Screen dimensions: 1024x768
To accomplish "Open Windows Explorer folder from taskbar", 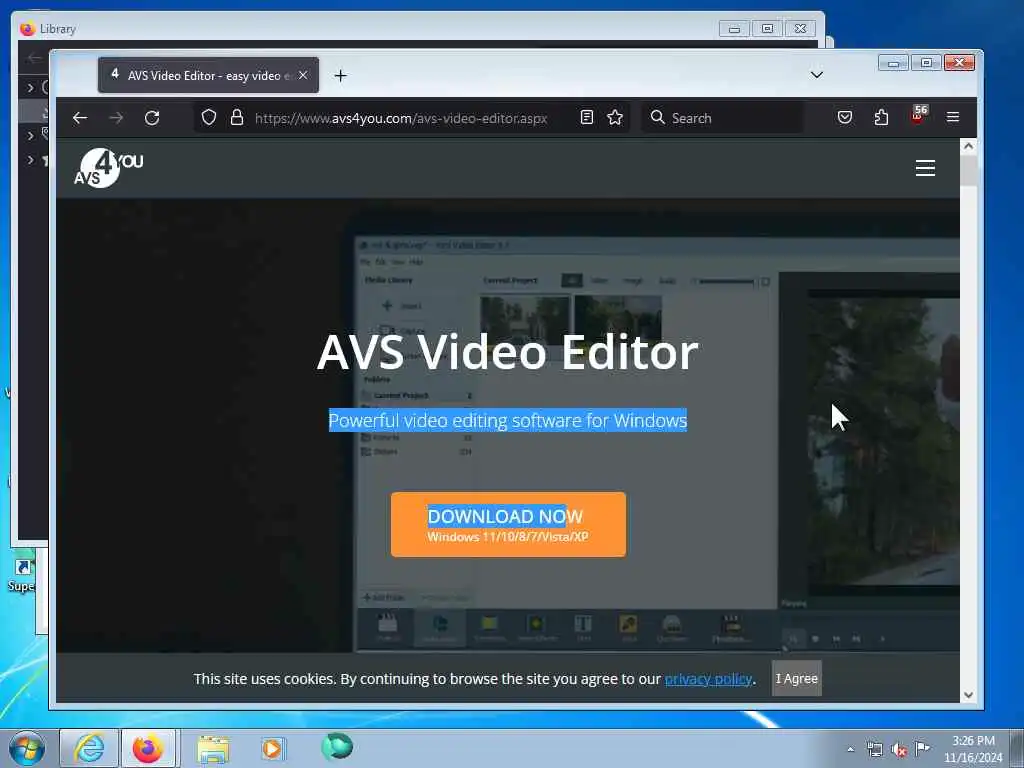I will [213, 748].
